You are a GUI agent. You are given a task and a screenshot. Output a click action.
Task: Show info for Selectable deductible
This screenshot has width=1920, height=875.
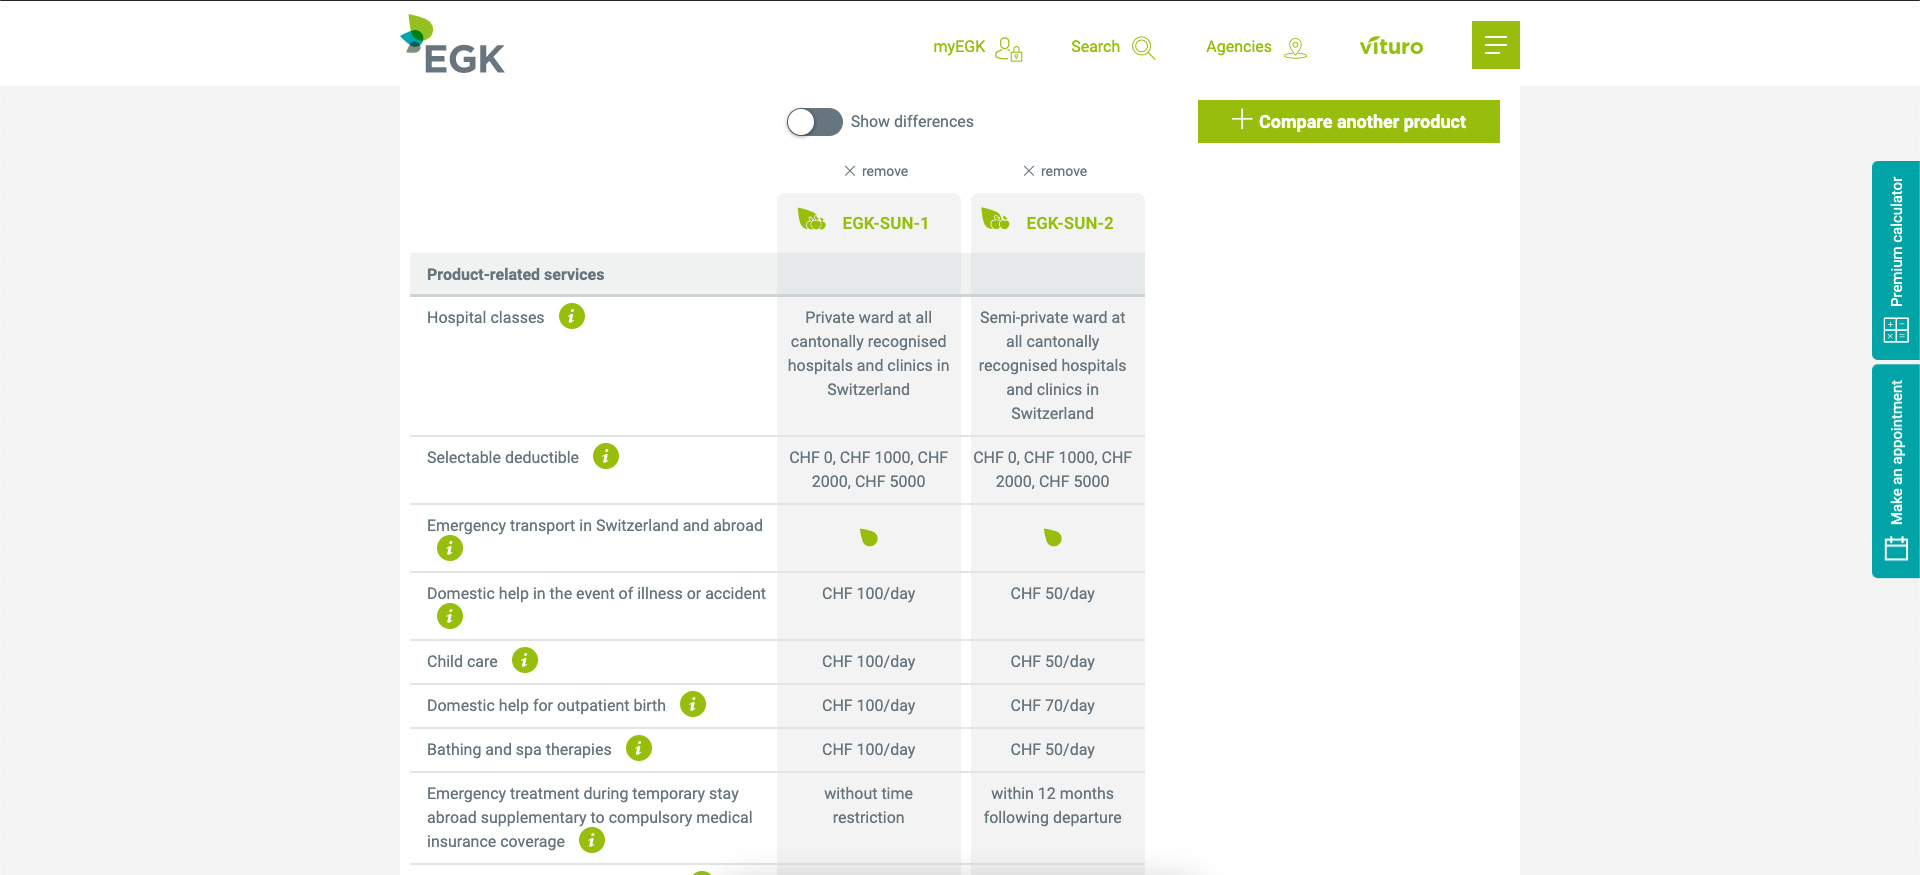coord(606,456)
